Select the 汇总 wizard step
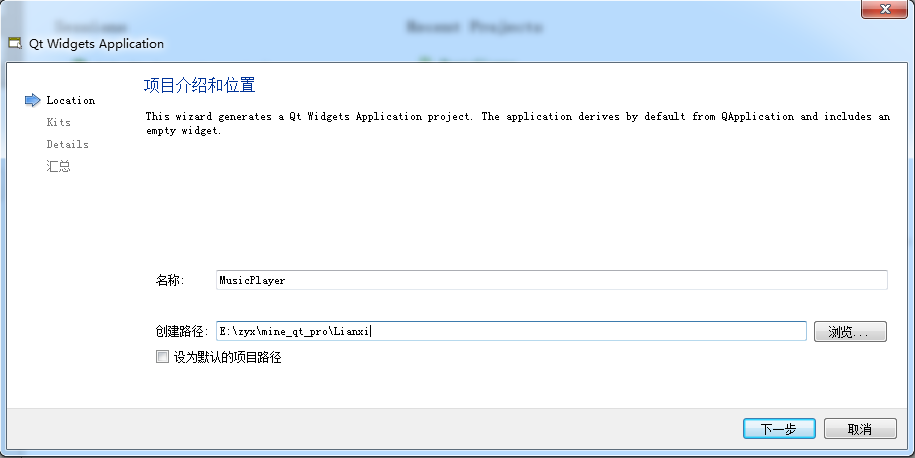This screenshot has width=915, height=458. [x=58, y=166]
